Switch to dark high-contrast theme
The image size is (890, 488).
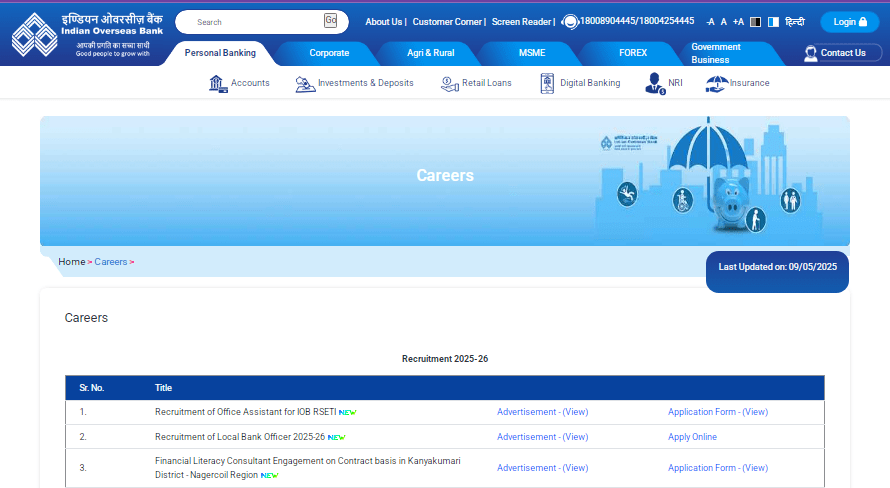(x=755, y=22)
